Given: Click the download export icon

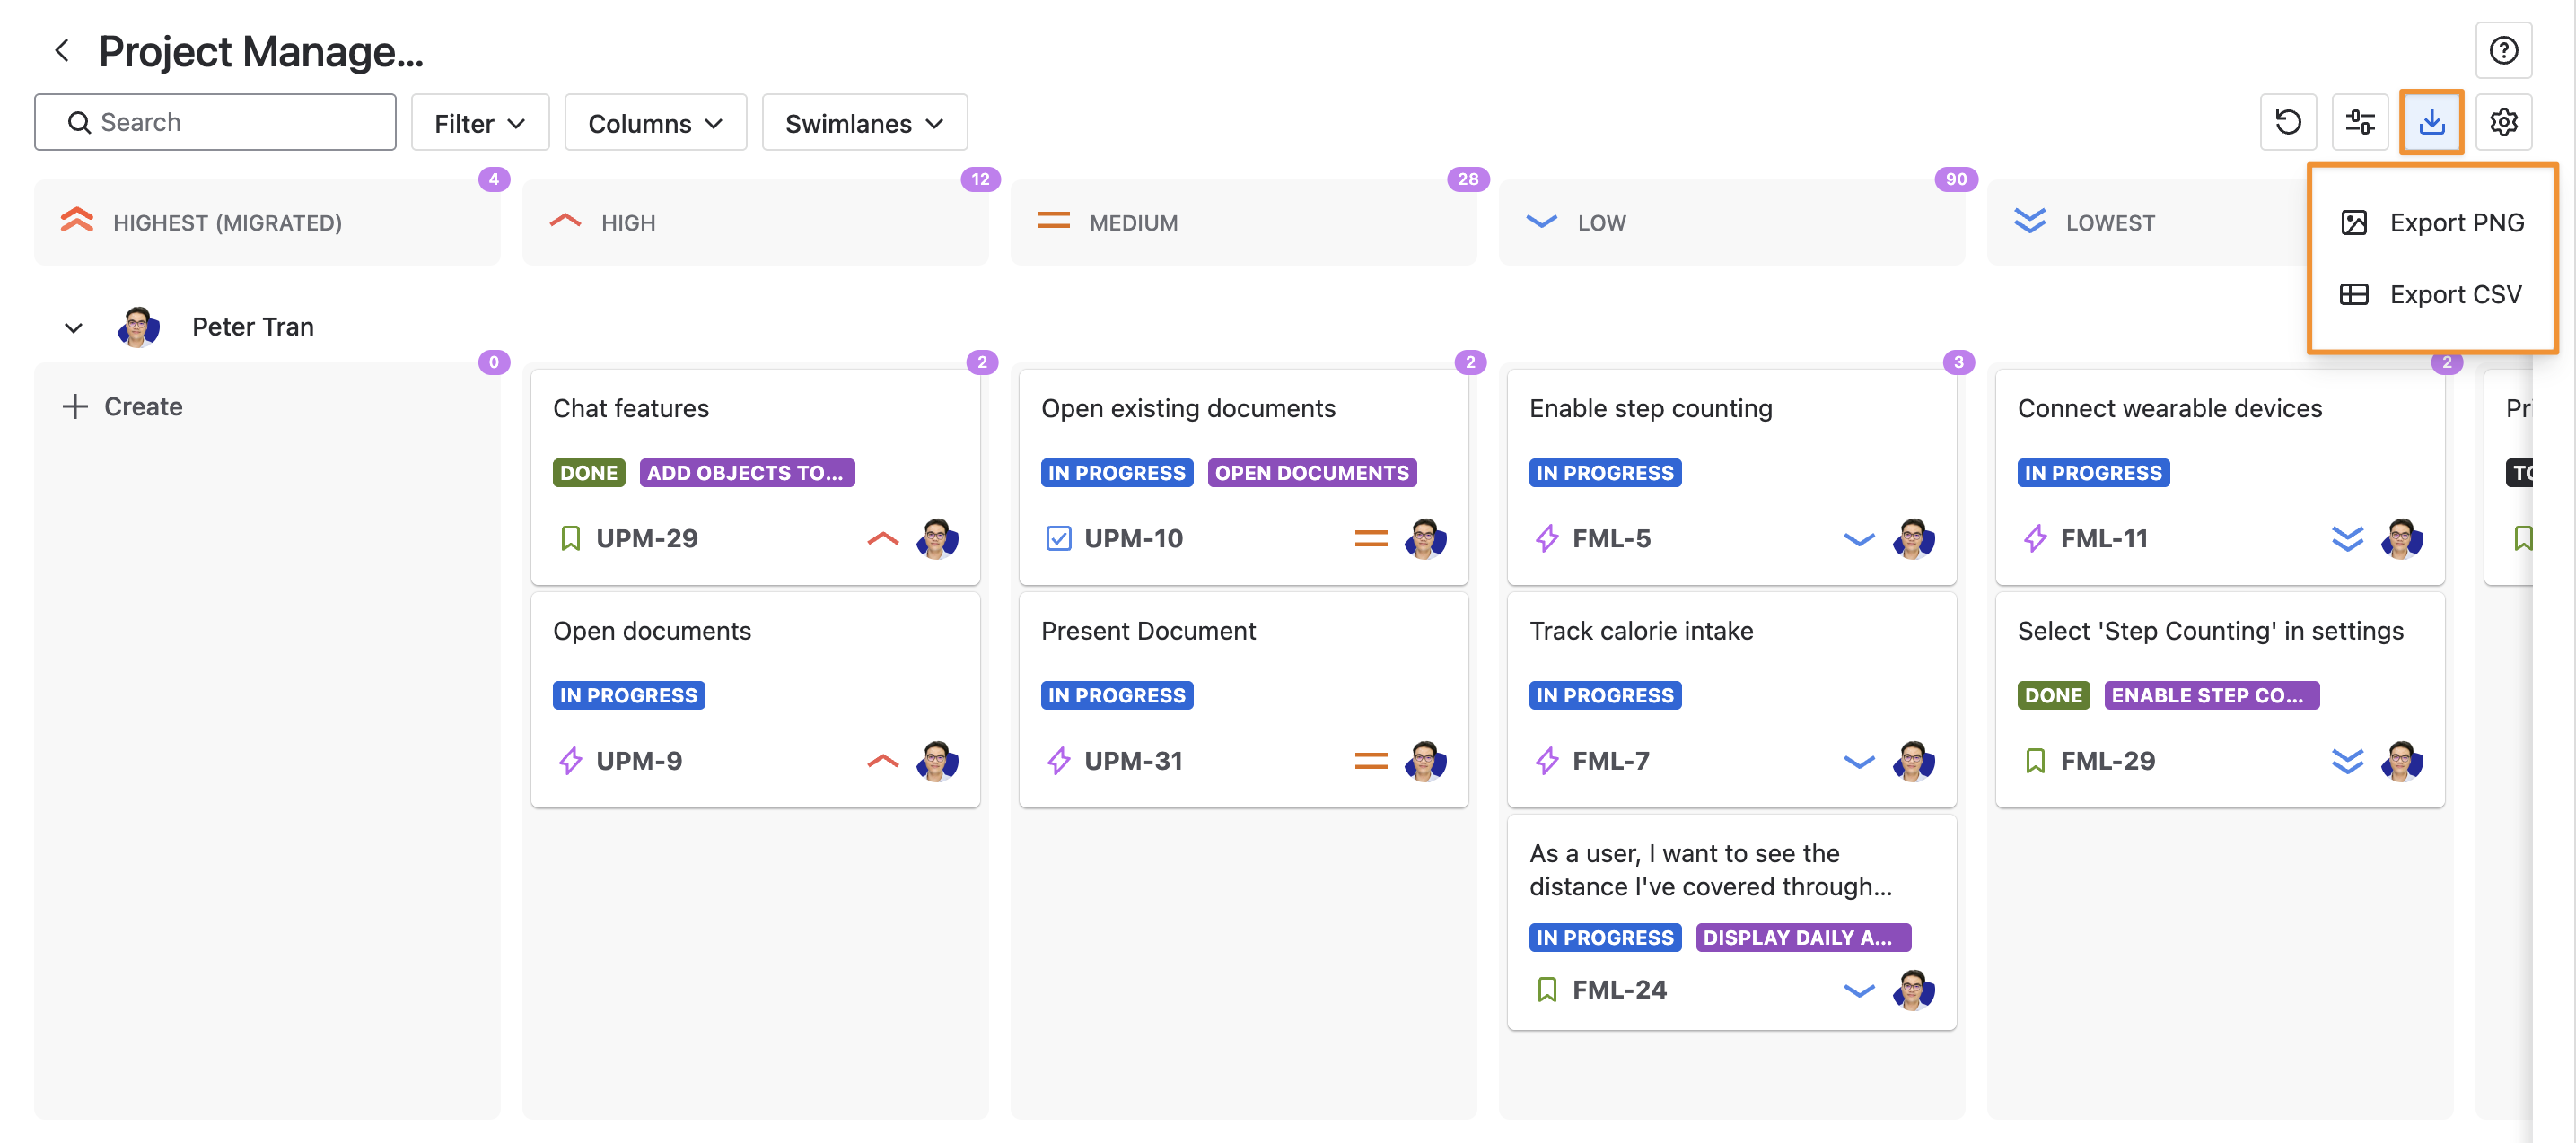Looking at the screenshot, I should pyautogui.click(x=2431, y=122).
